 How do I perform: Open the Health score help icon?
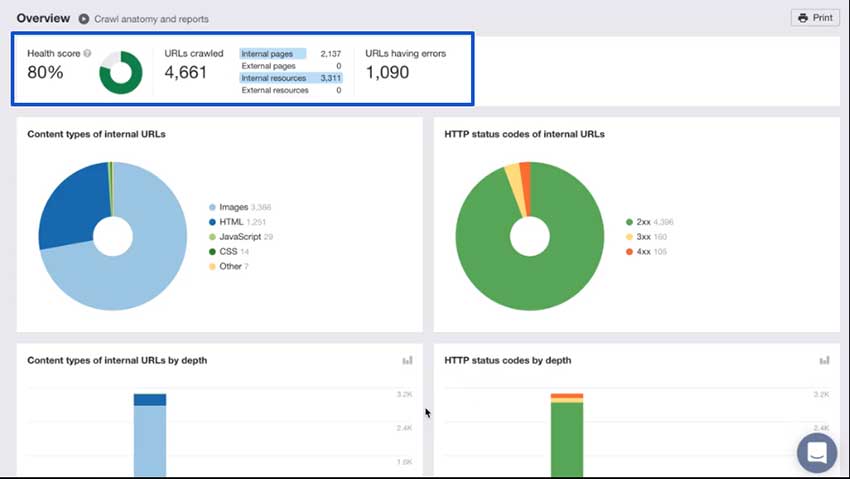click(87, 53)
